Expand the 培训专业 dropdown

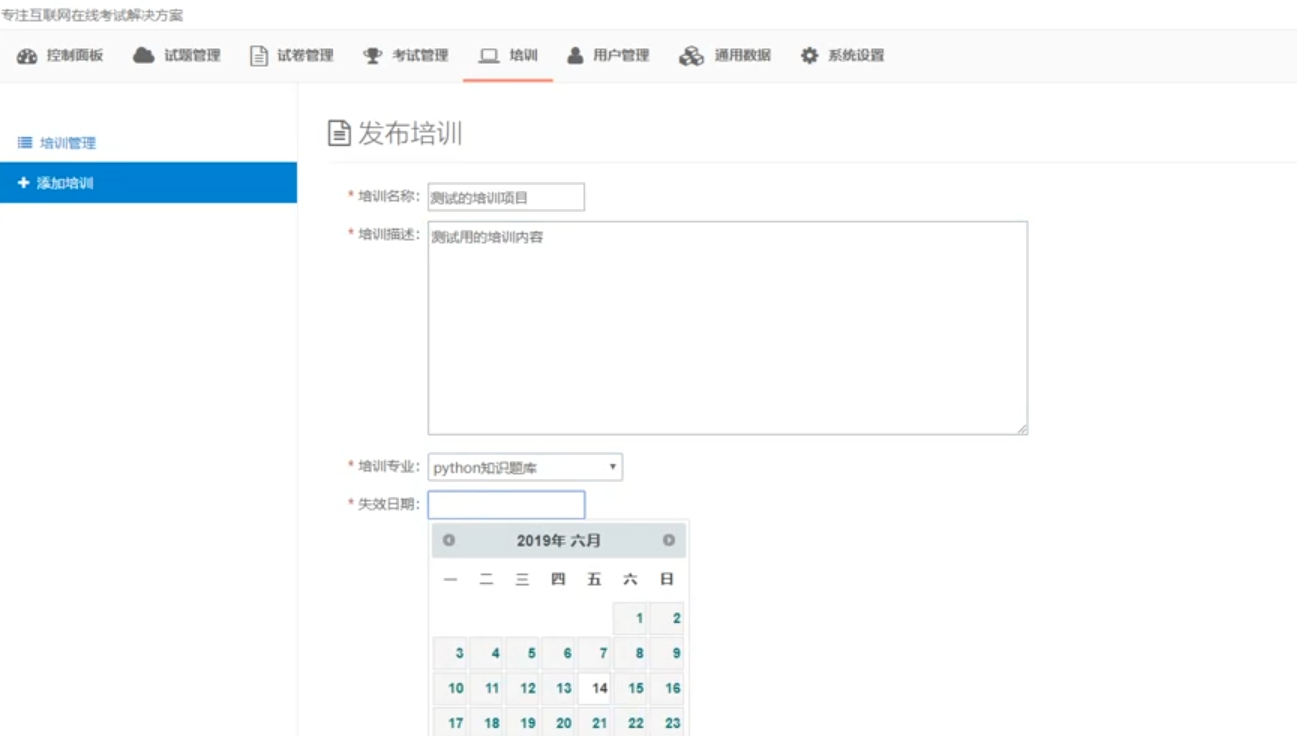point(525,467)
